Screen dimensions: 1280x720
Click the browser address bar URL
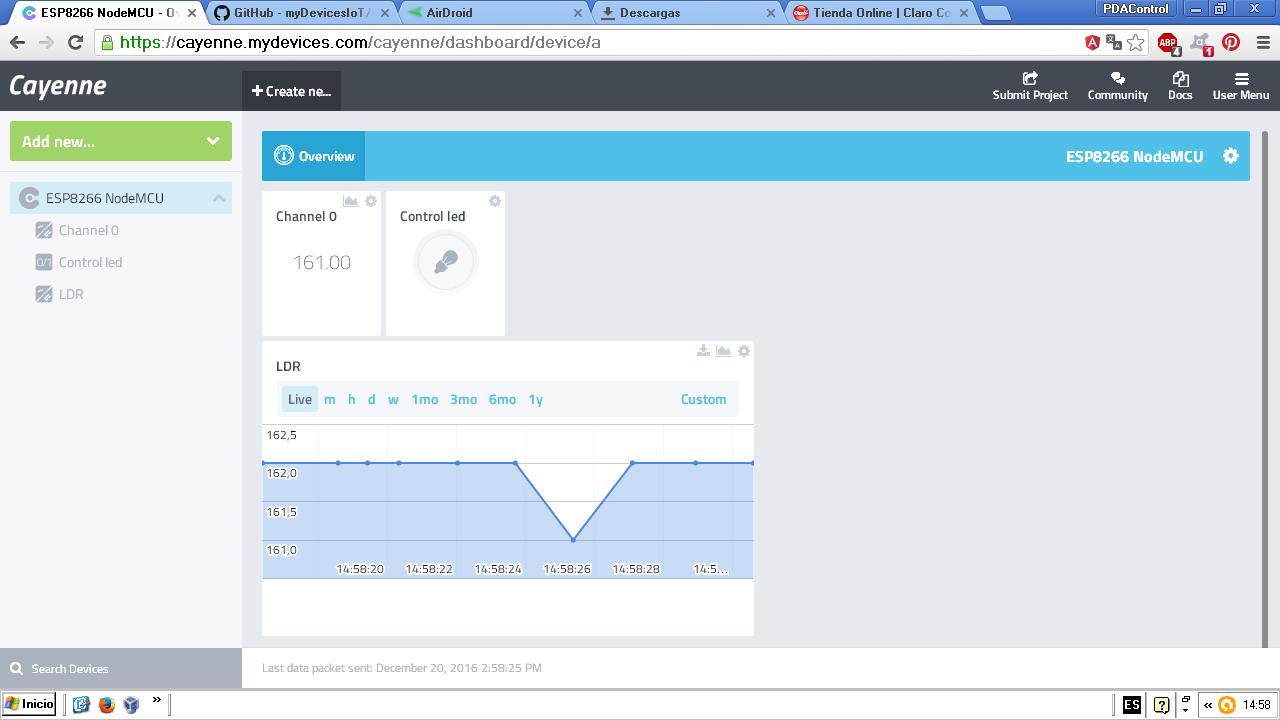[x=360, y=43]
